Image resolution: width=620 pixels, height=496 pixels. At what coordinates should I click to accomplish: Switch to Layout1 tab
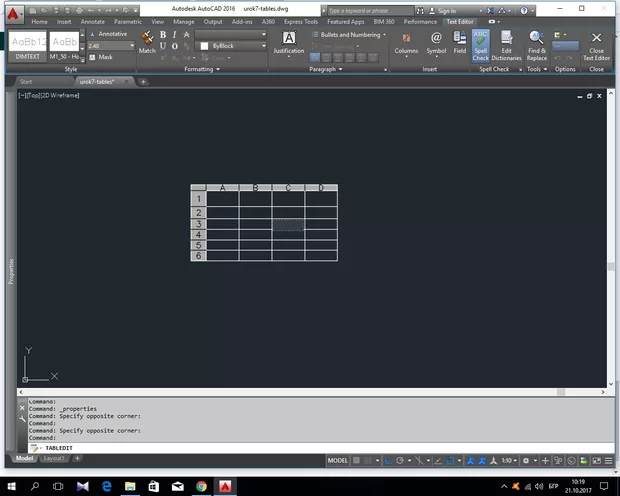[x=54, y=459]
